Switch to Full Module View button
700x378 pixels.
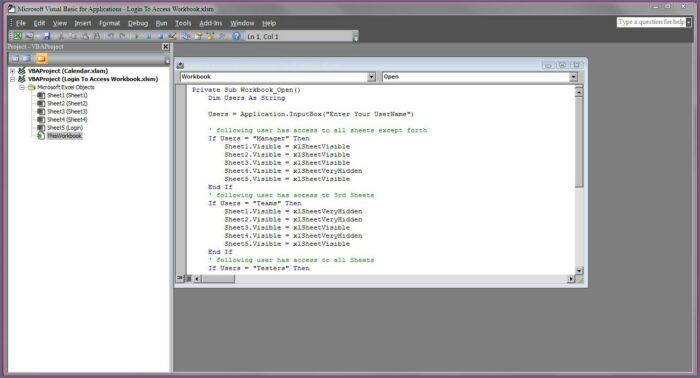[188, 278]
